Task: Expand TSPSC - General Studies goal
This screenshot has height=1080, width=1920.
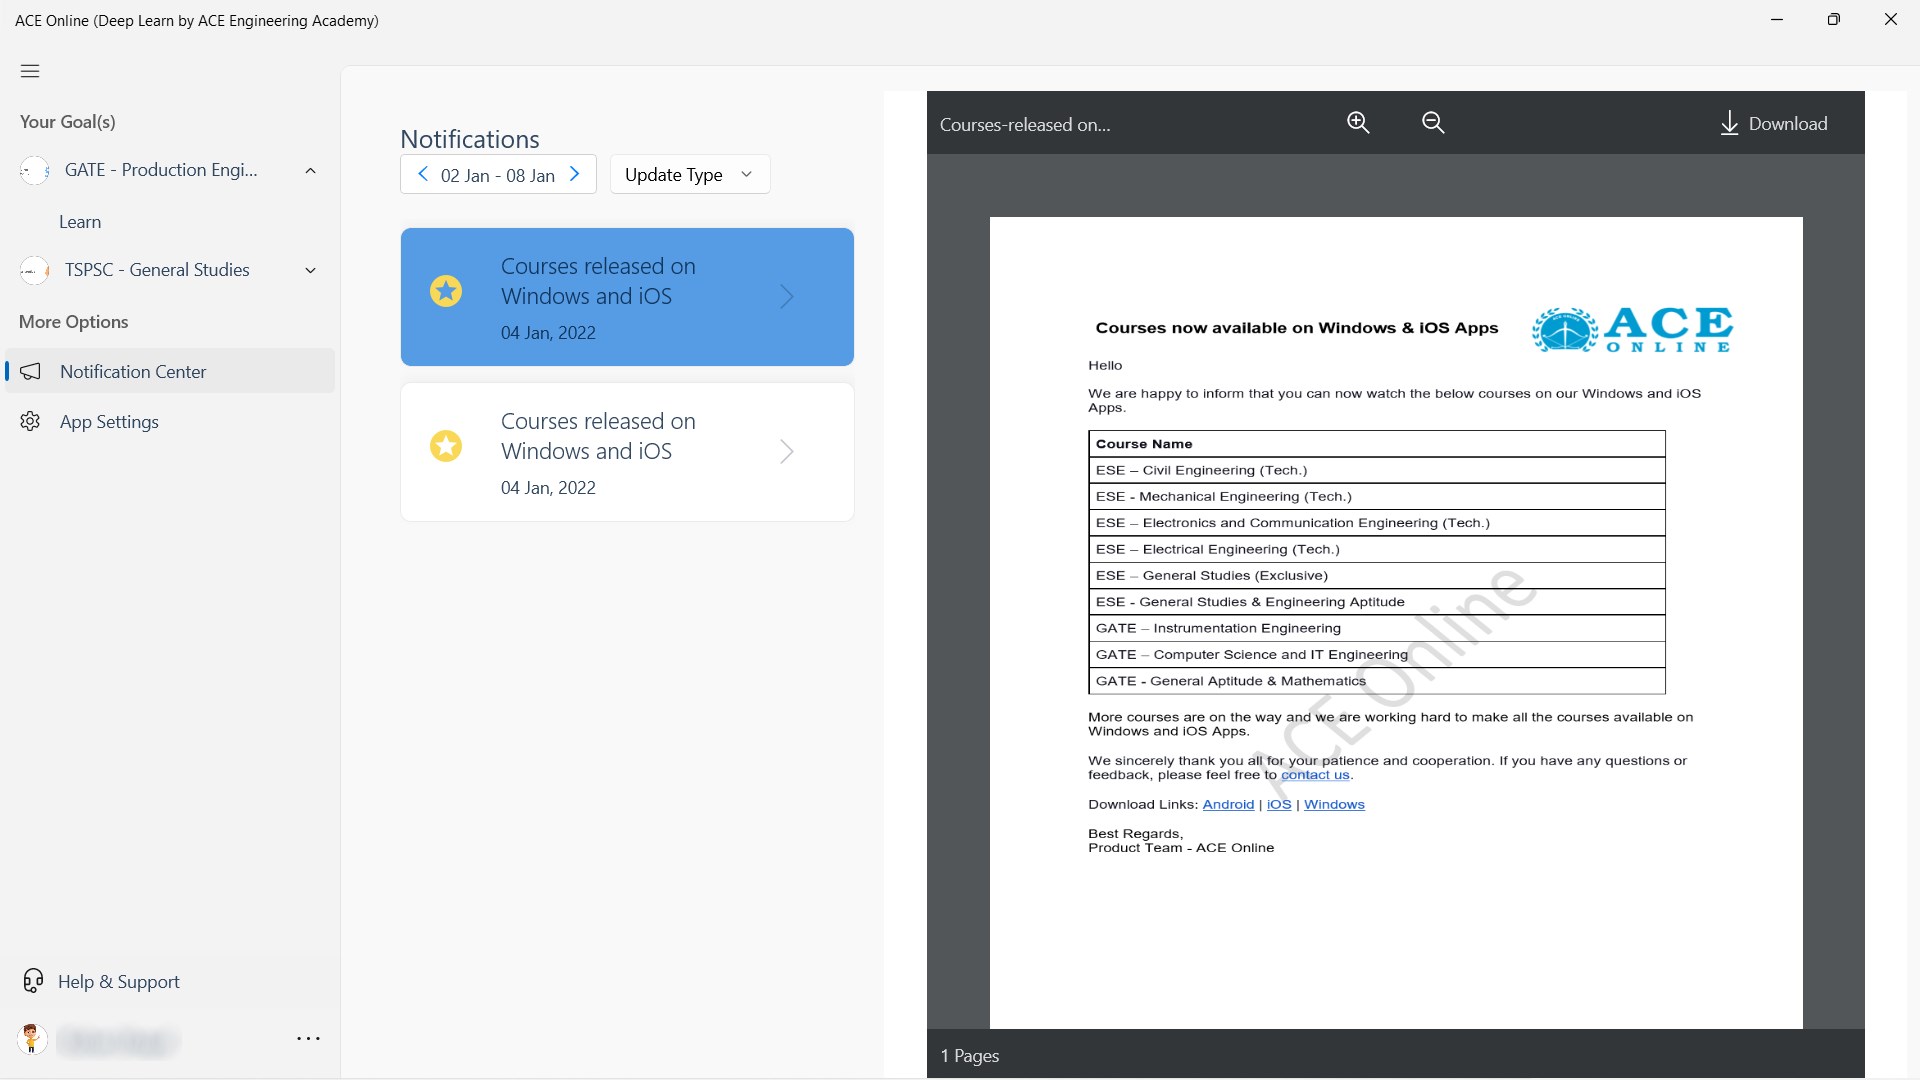Action: 310,270
